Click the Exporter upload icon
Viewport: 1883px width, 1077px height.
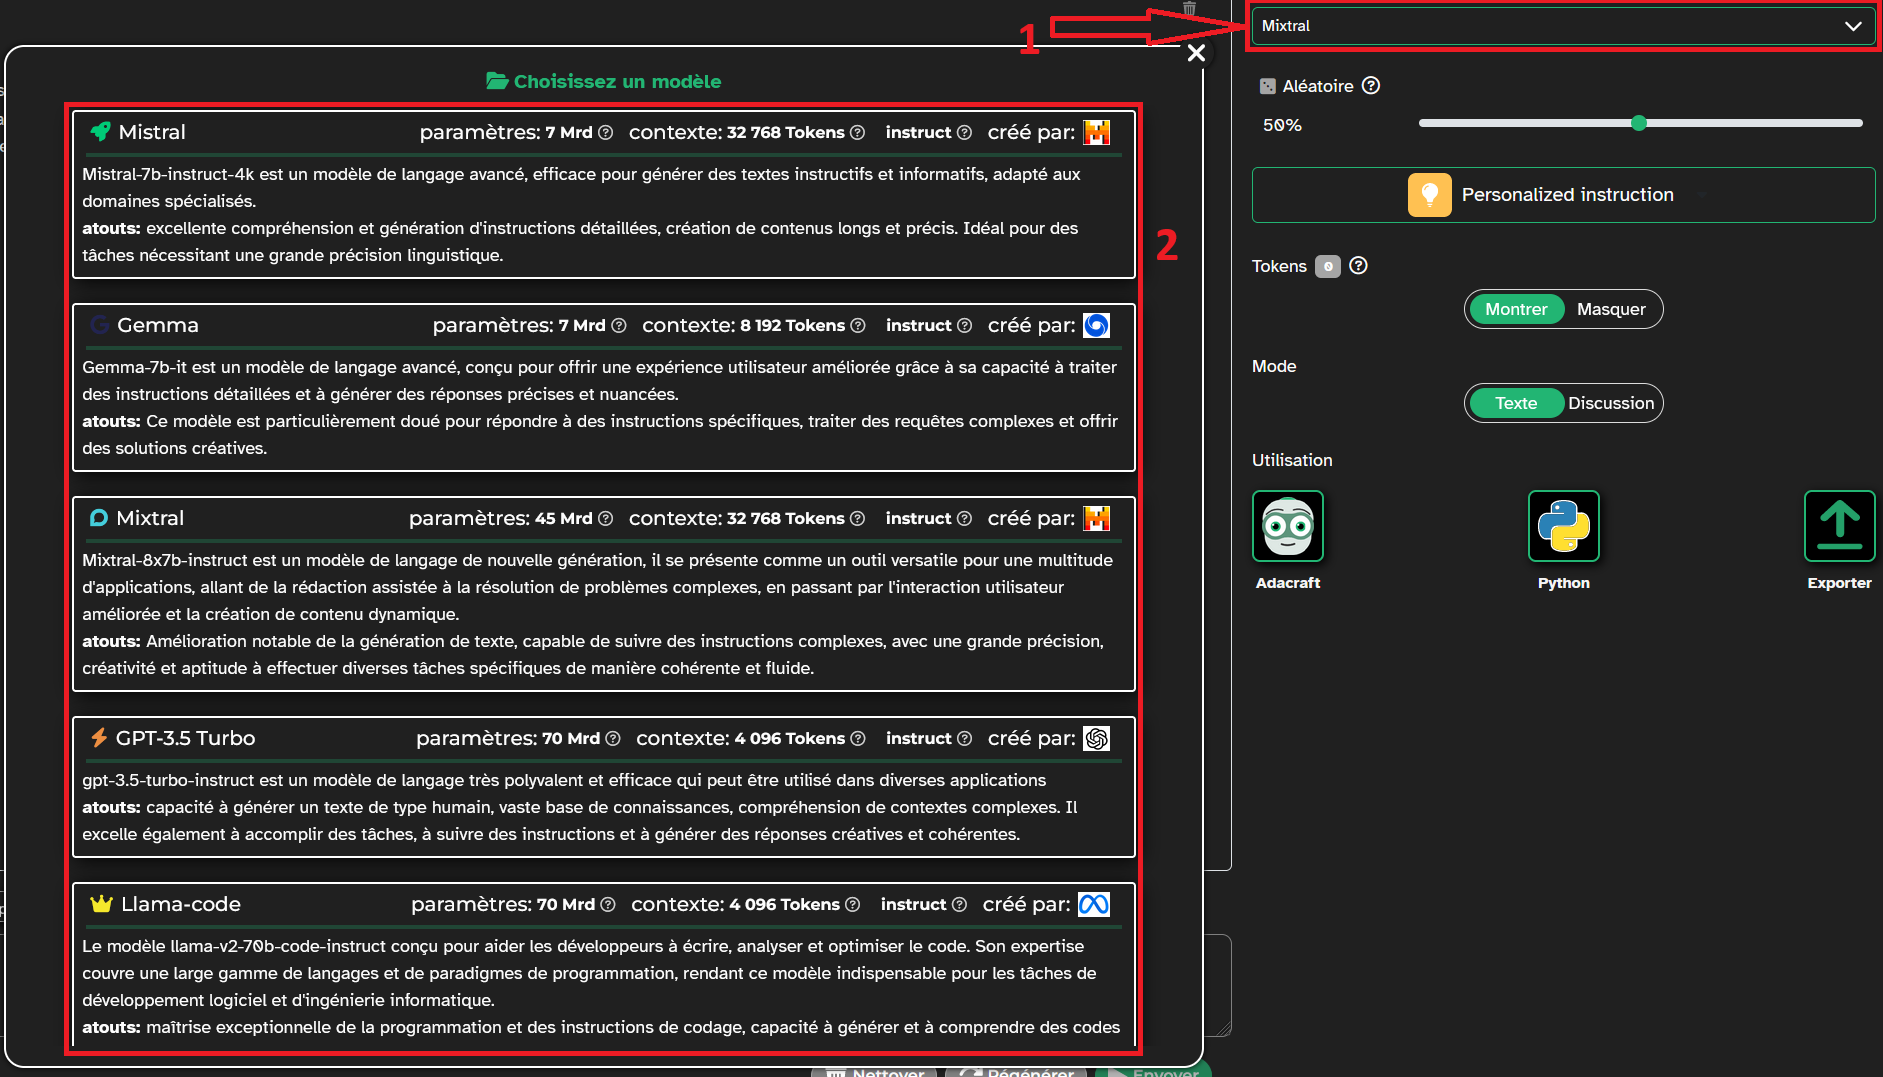point(1838,526)
